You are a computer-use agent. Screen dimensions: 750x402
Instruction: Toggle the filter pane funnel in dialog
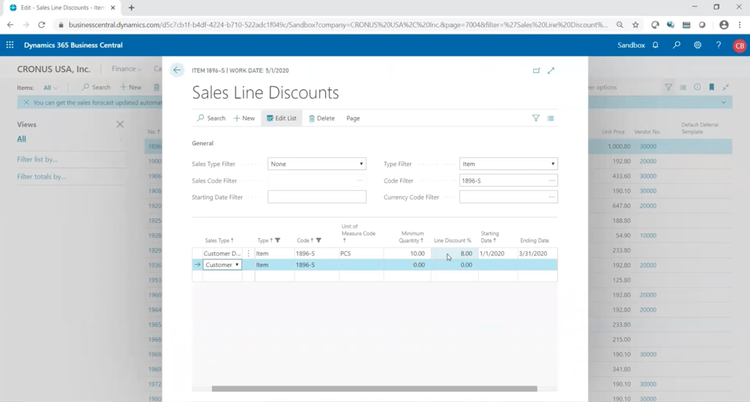coord(536,118)
